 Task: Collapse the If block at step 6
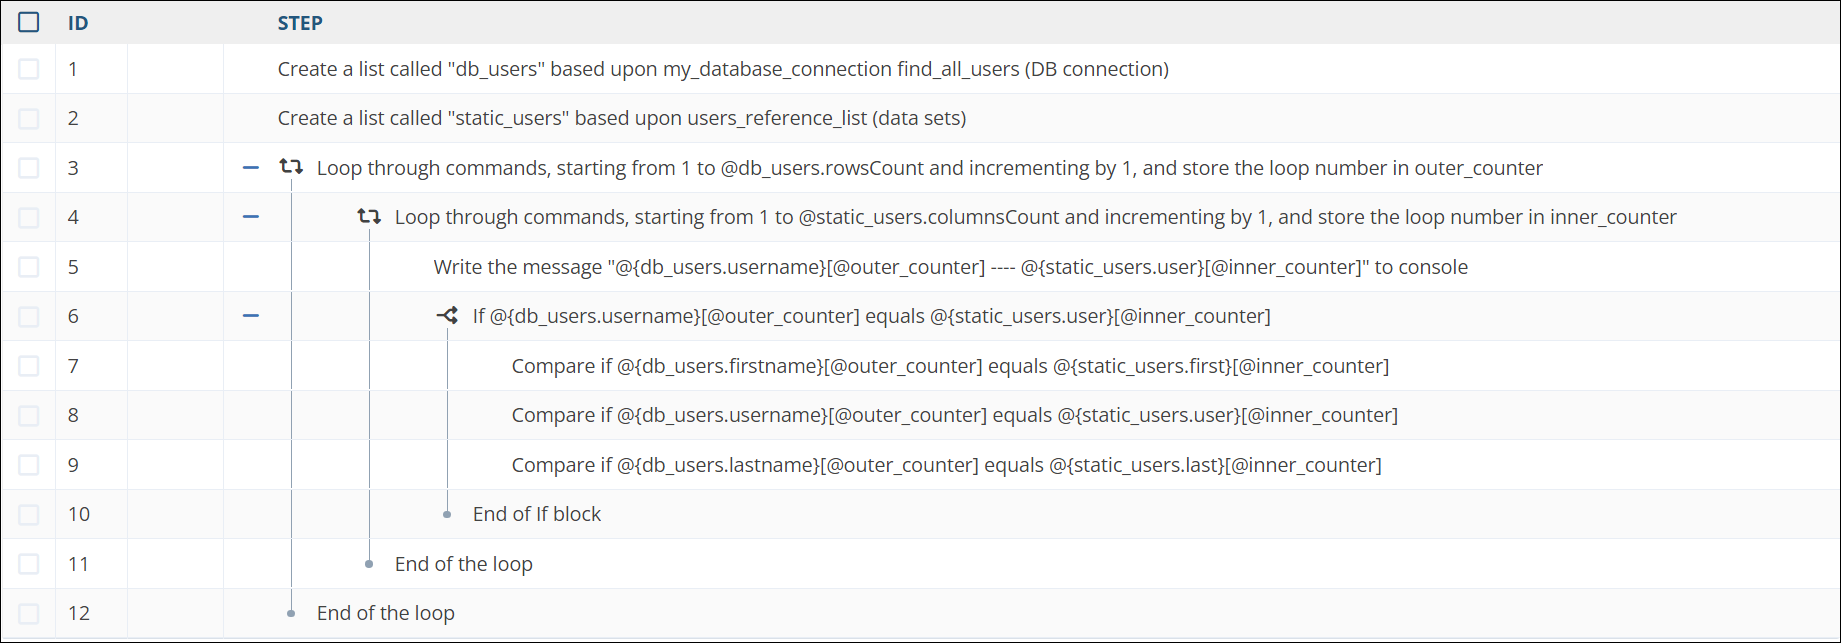coord(251,316)
